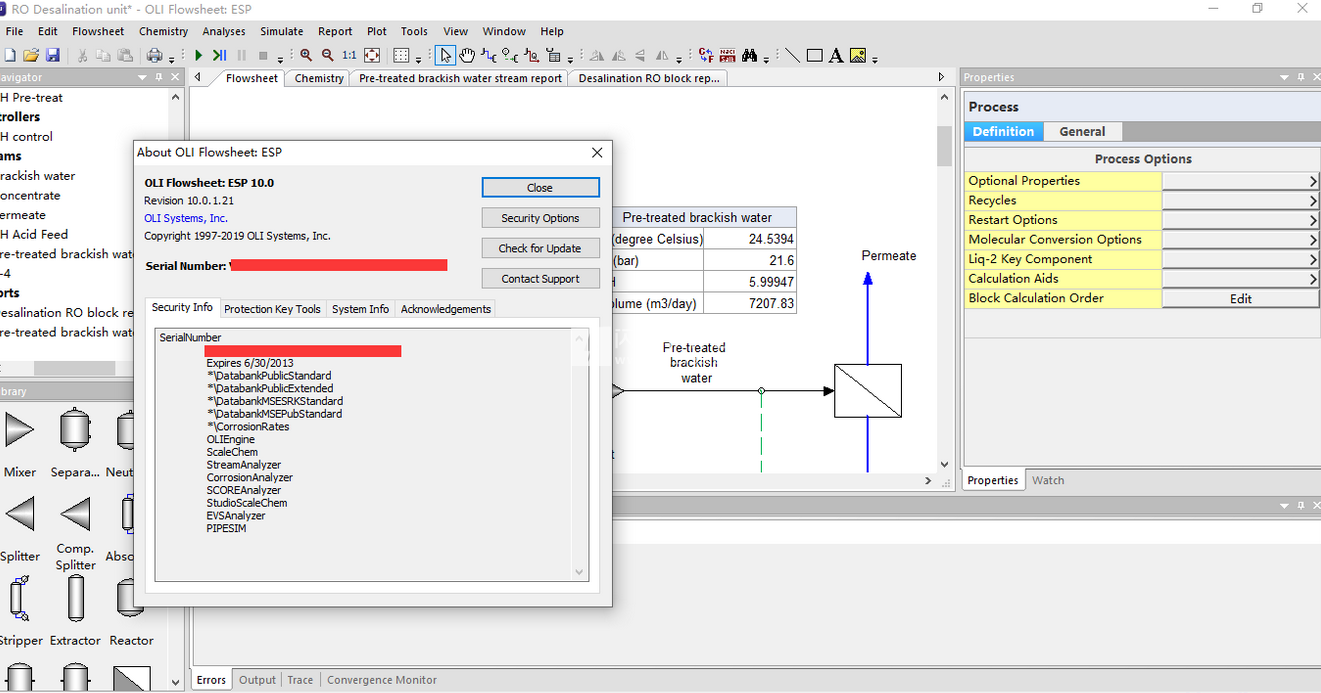Open the NaCl names manager icon
Image resolution: width=1321 pixels, height=693 pixels.
coord(728,56)
